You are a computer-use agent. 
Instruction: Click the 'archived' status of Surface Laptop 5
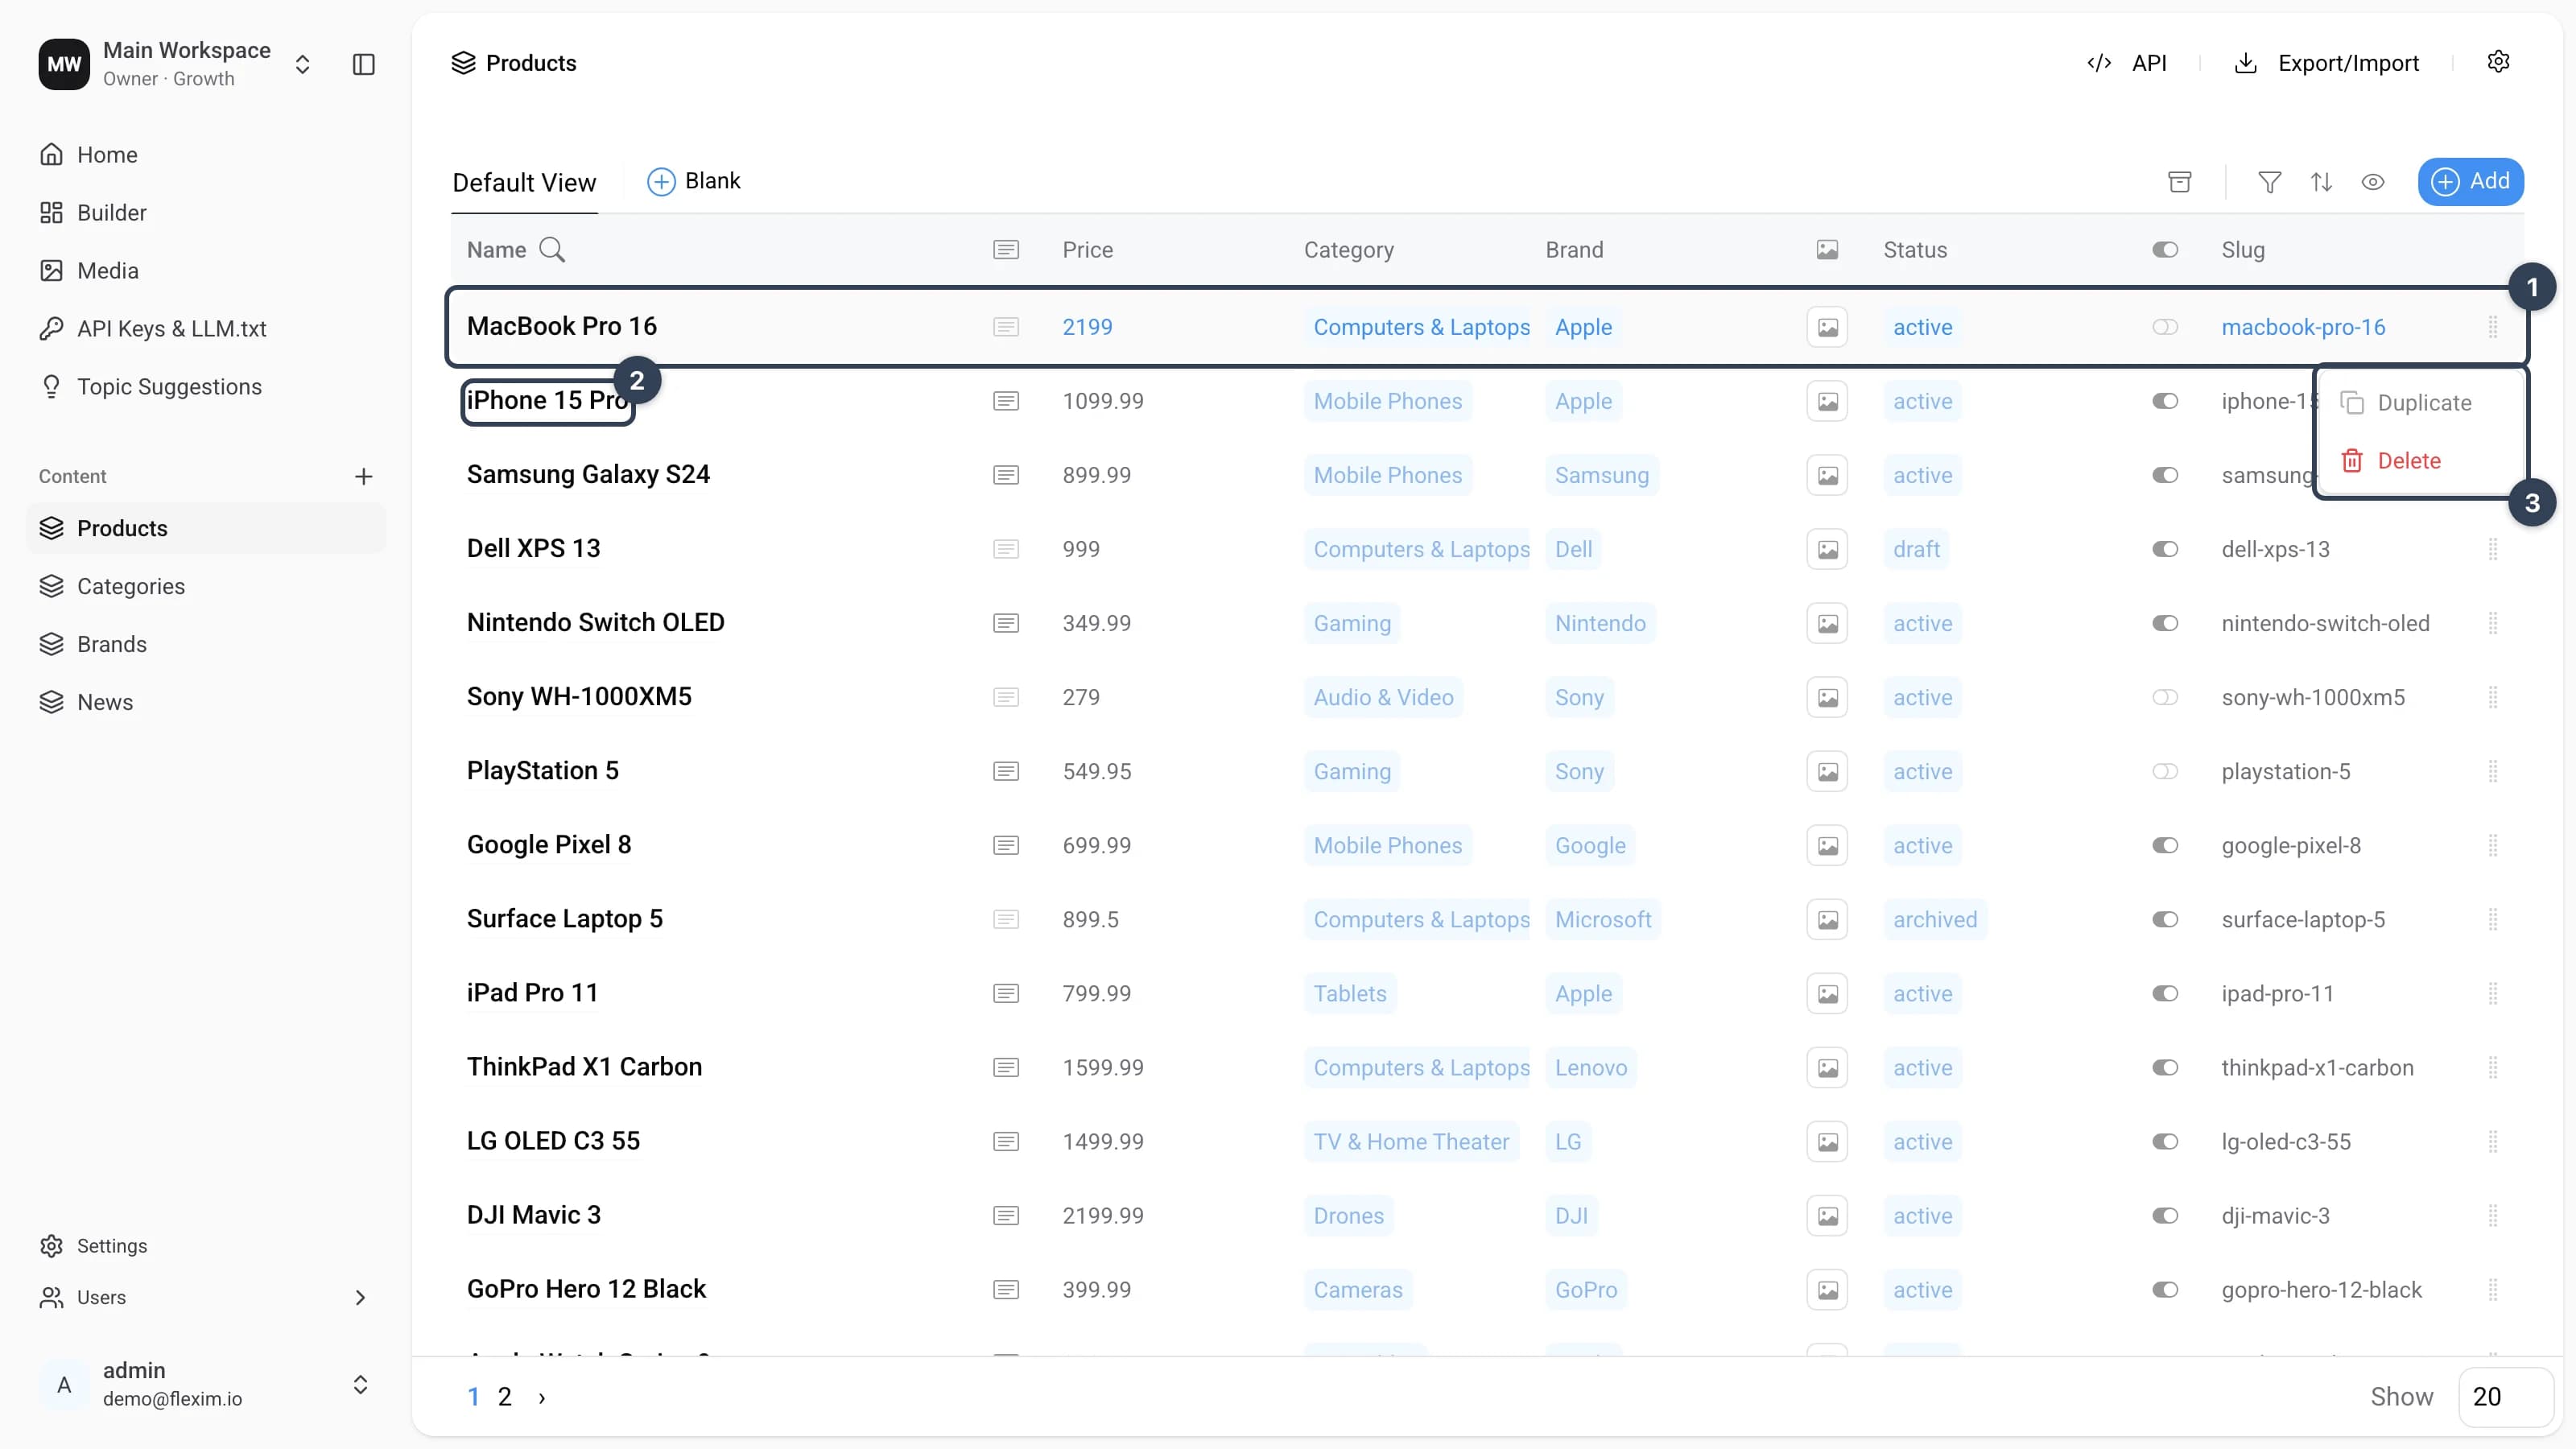[1935, 919]
